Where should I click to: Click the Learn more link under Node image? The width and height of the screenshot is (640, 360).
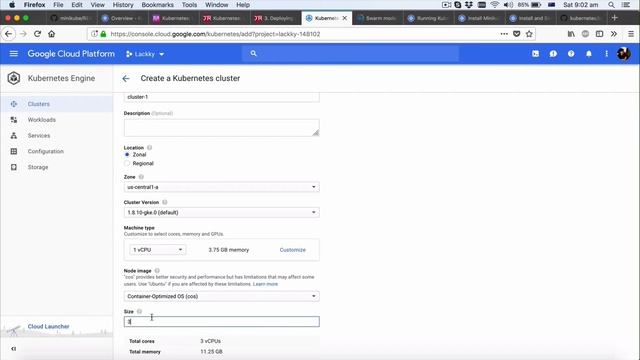(x=265, y=284)
